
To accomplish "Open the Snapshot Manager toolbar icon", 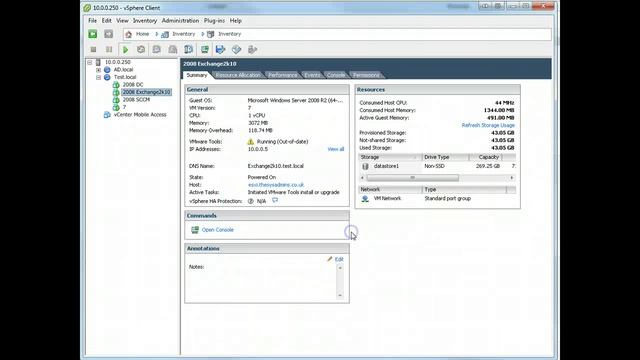I will pos(189,49).
